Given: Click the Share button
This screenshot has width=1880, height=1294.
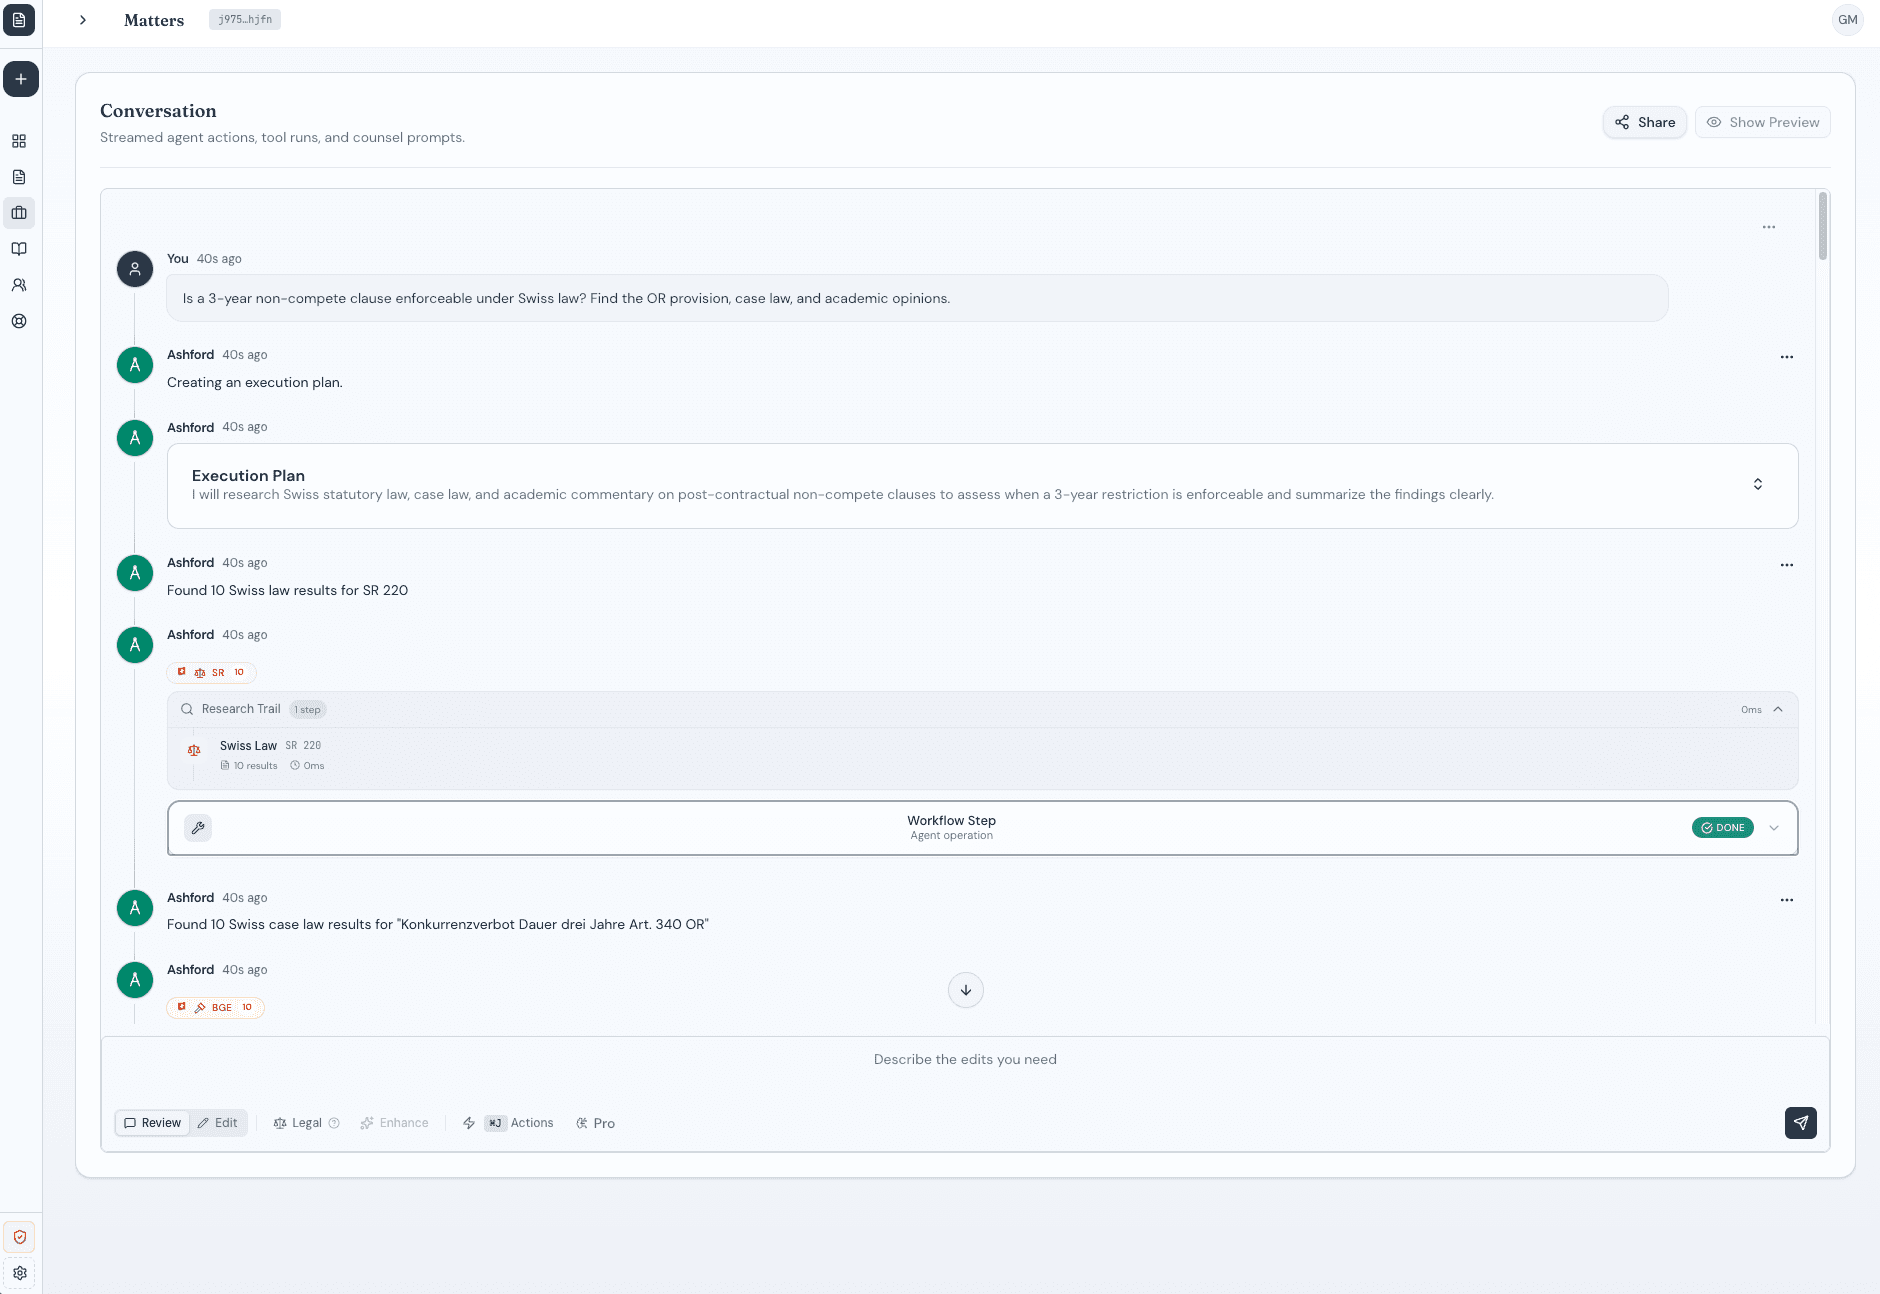Looking at the screenshot, I should pos(1645,122).
